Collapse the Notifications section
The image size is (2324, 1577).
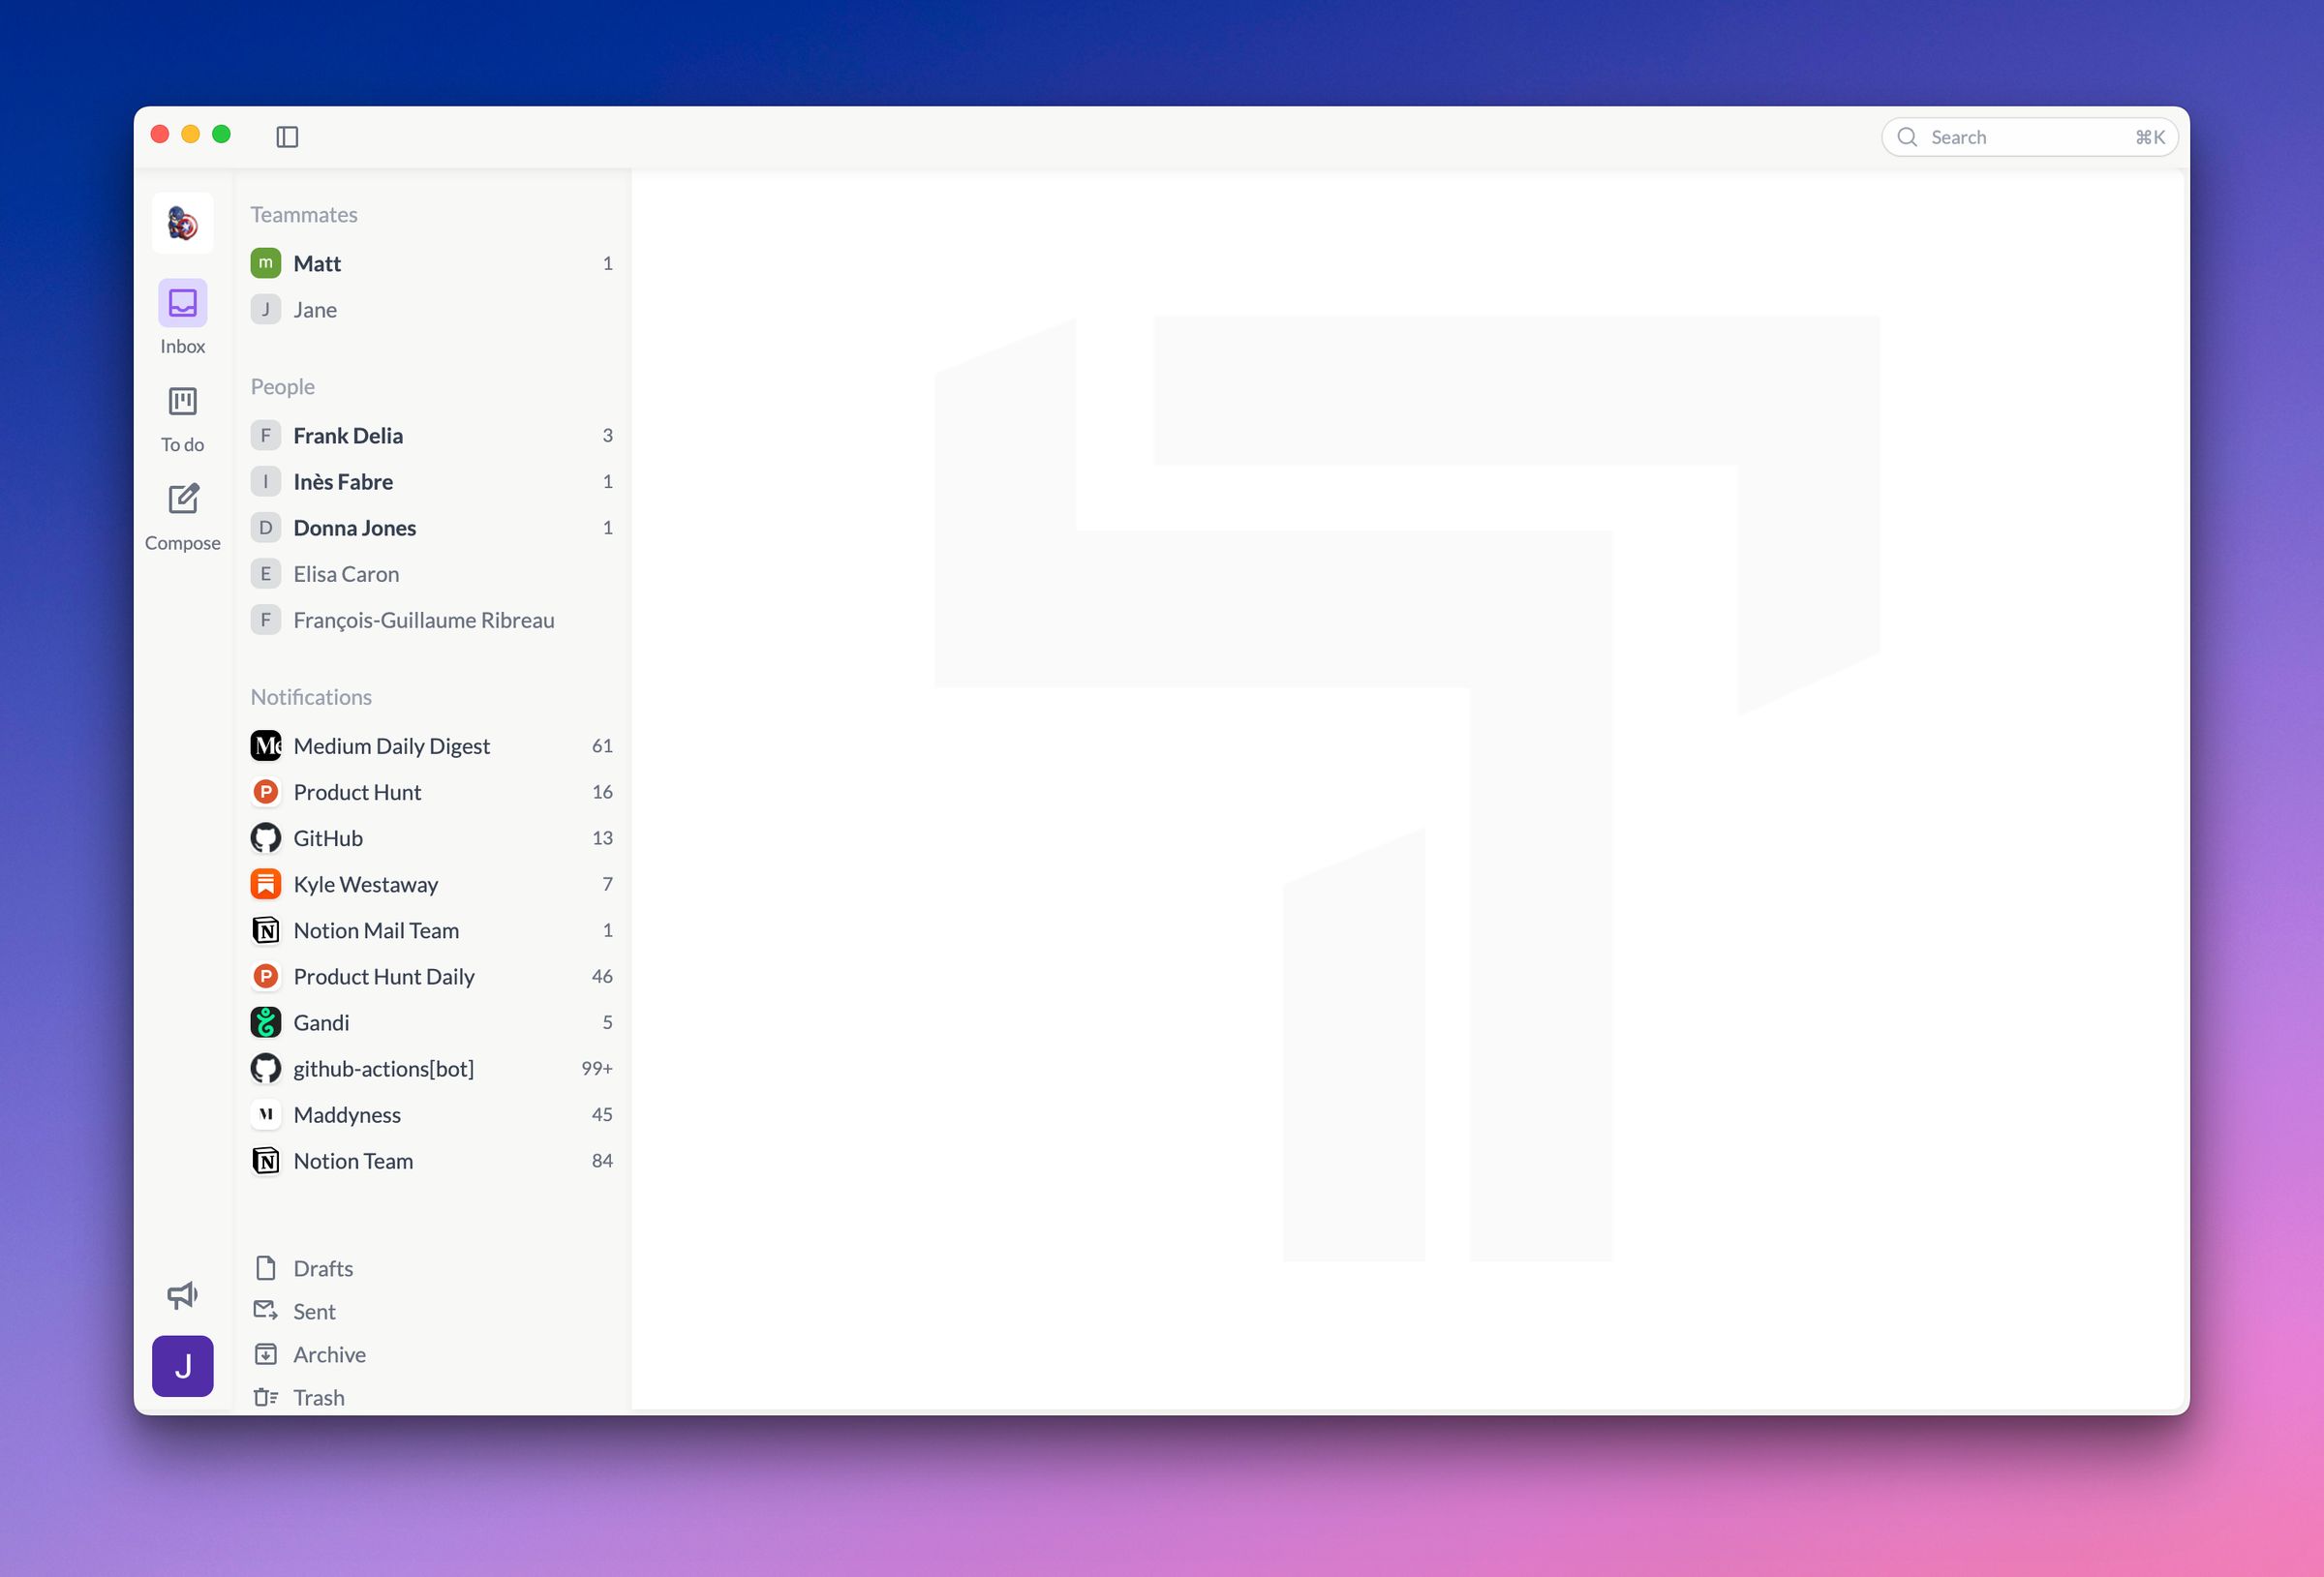pos(311,697)
